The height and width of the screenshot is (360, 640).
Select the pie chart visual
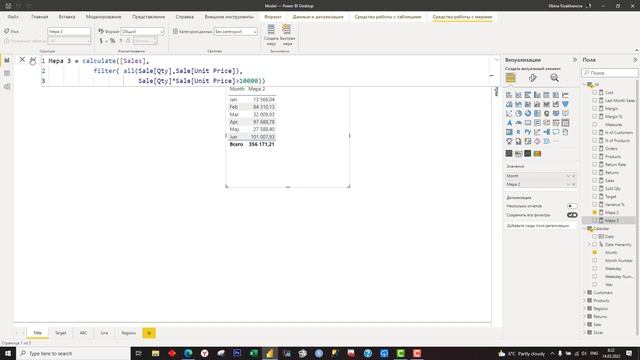pyautogui.click(x=518, y=113)
